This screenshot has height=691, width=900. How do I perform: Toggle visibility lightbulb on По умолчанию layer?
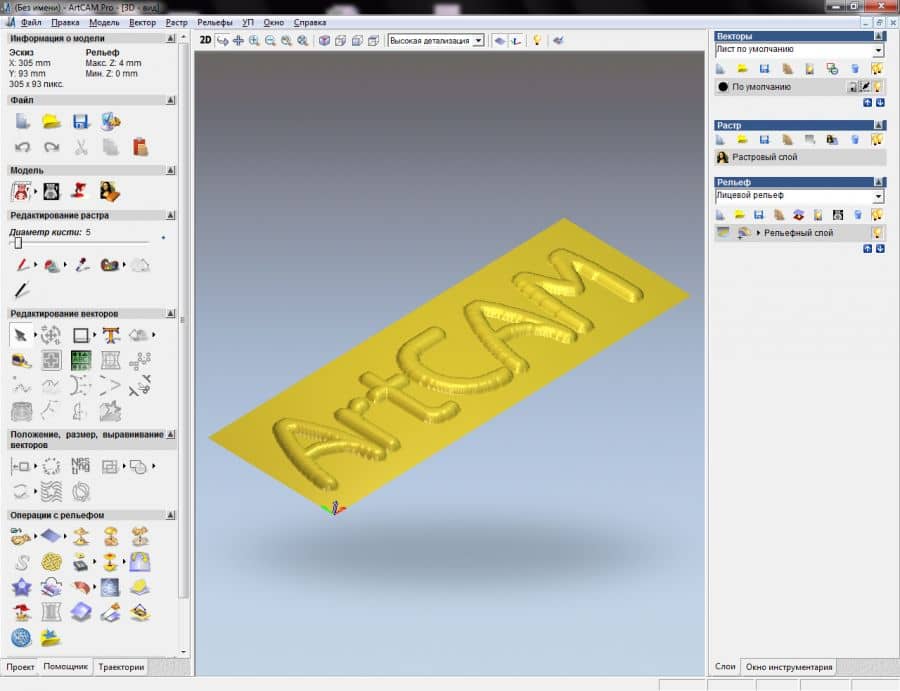click(x=878, y=87)
